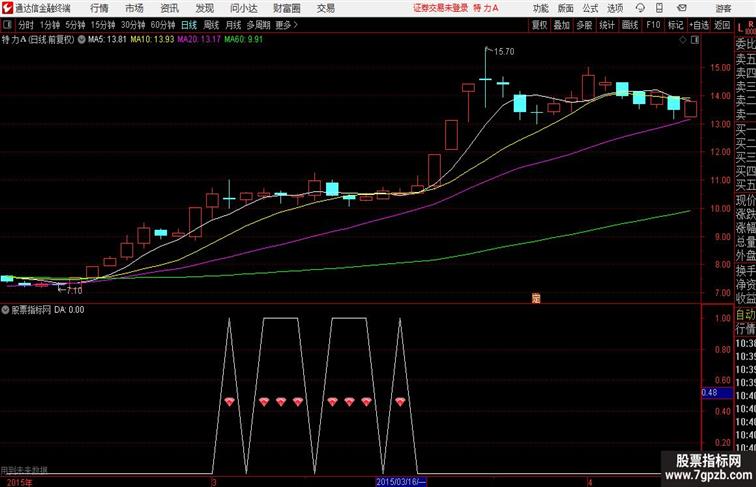
Task: Click the 0.48 blue value tag
Action: tap(717, 393)
